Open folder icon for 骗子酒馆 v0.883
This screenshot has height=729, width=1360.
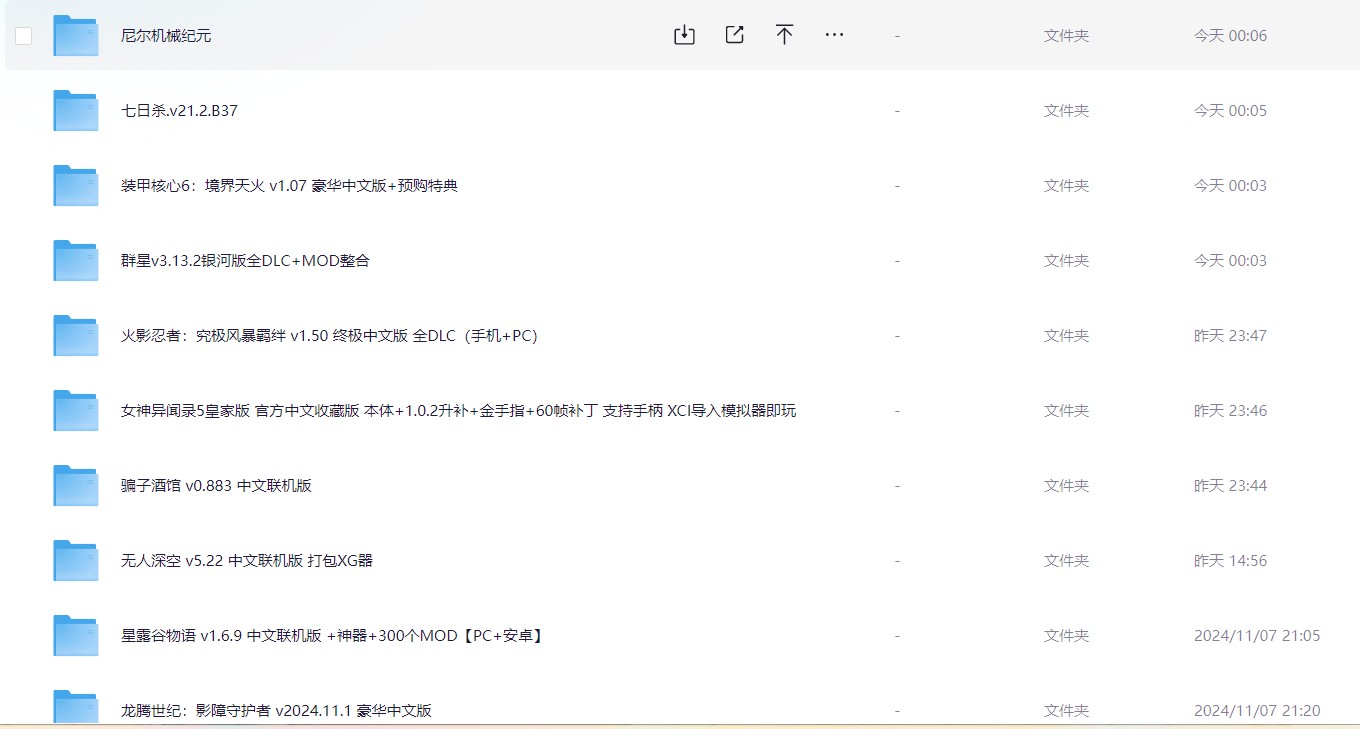click(76, 486)
